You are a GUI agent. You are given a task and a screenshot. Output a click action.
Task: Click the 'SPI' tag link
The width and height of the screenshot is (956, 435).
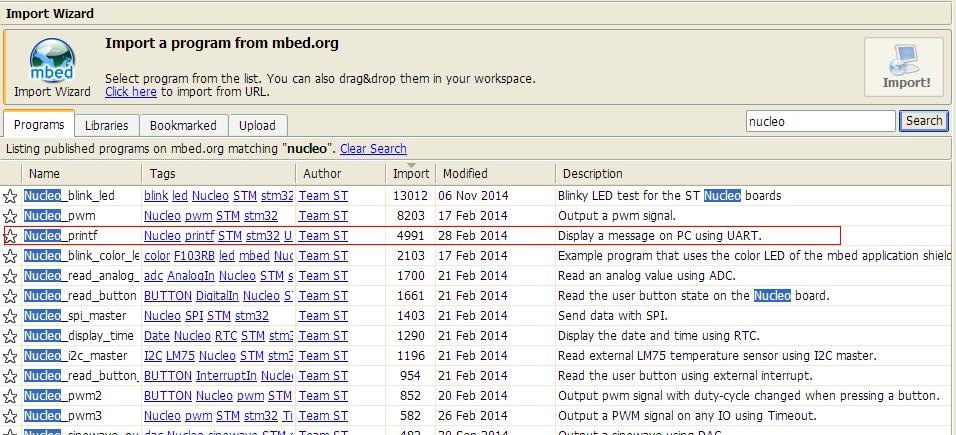(194, 315)
